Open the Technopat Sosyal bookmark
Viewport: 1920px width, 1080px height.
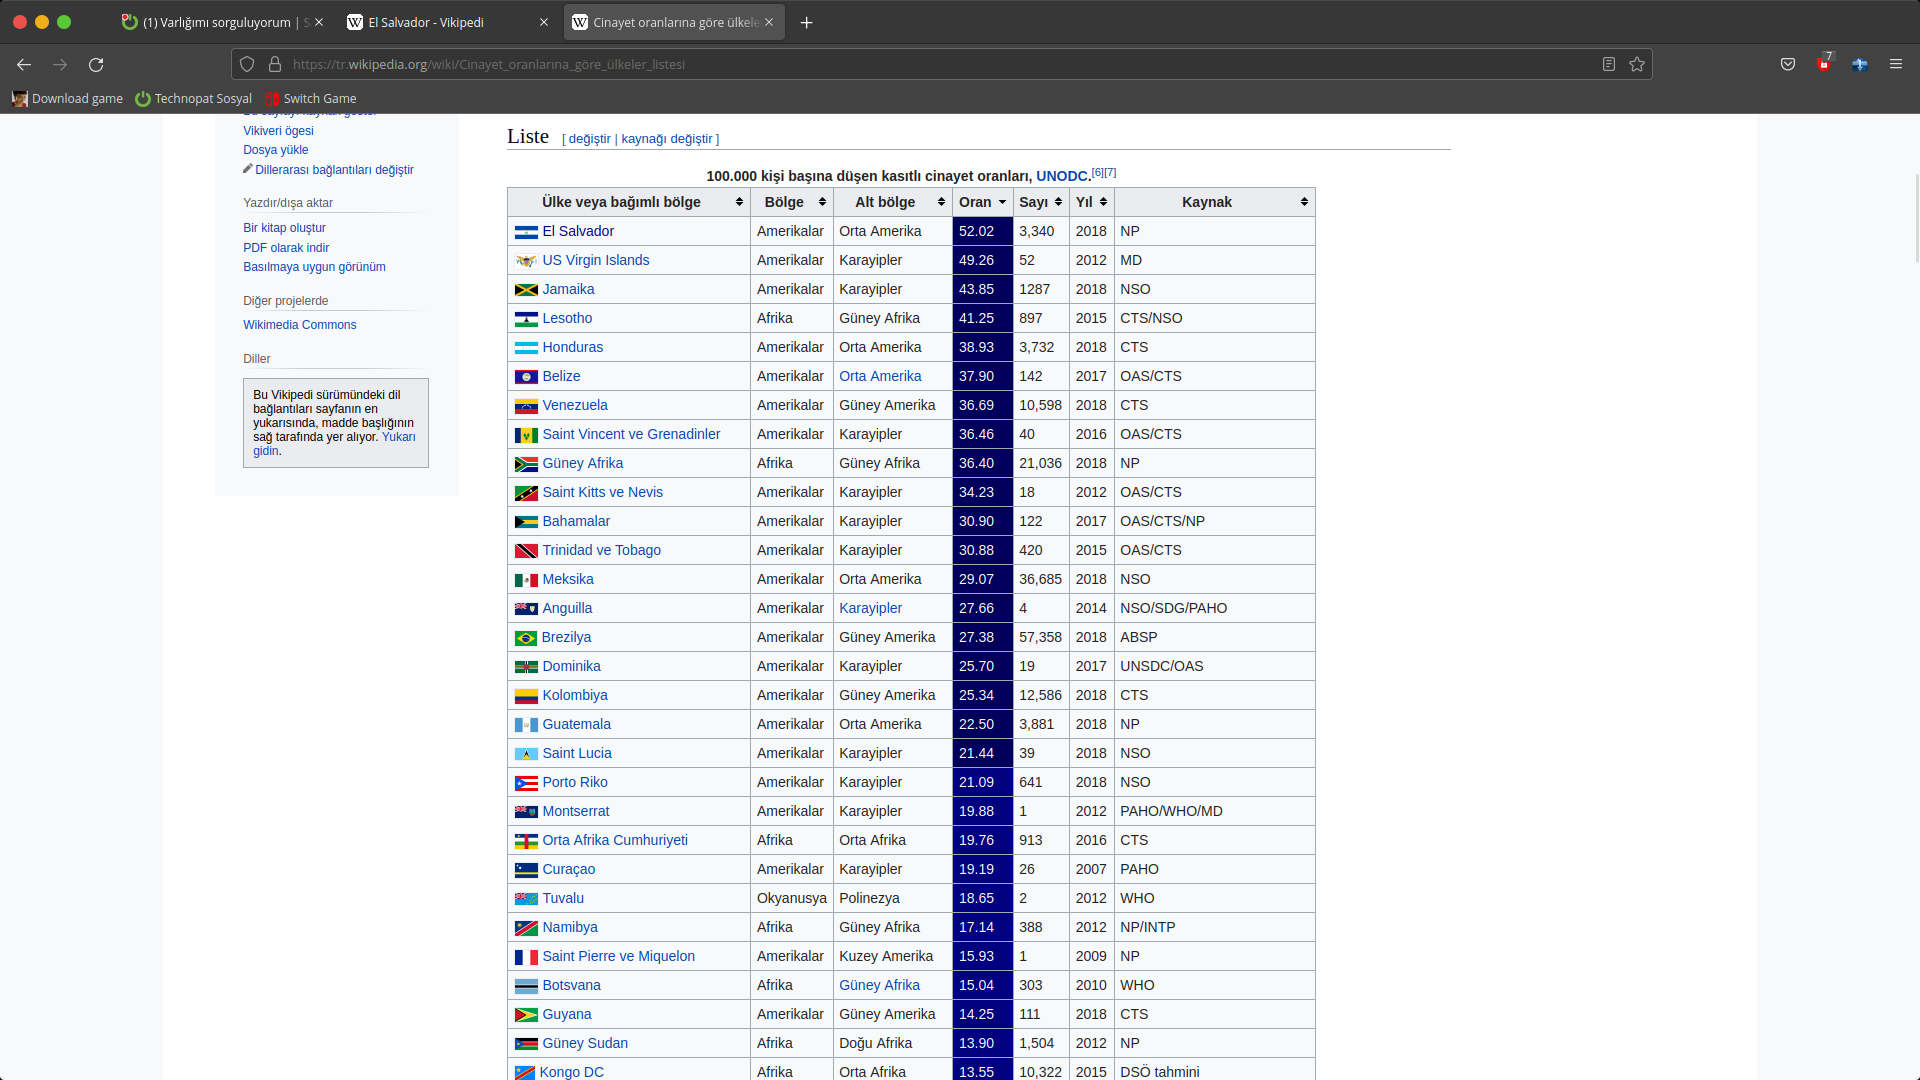pos(194,98)
